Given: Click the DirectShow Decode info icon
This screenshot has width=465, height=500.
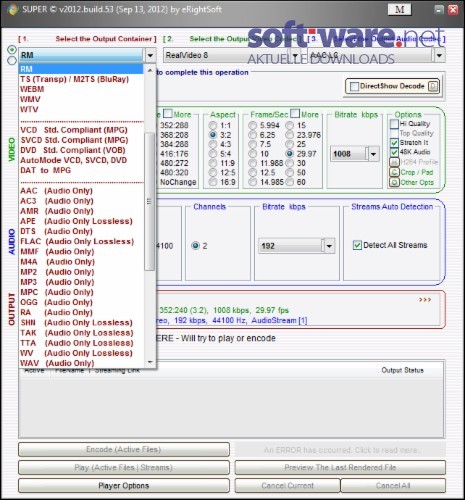Looking at the screenshot, I should click(x=433, y=86).
